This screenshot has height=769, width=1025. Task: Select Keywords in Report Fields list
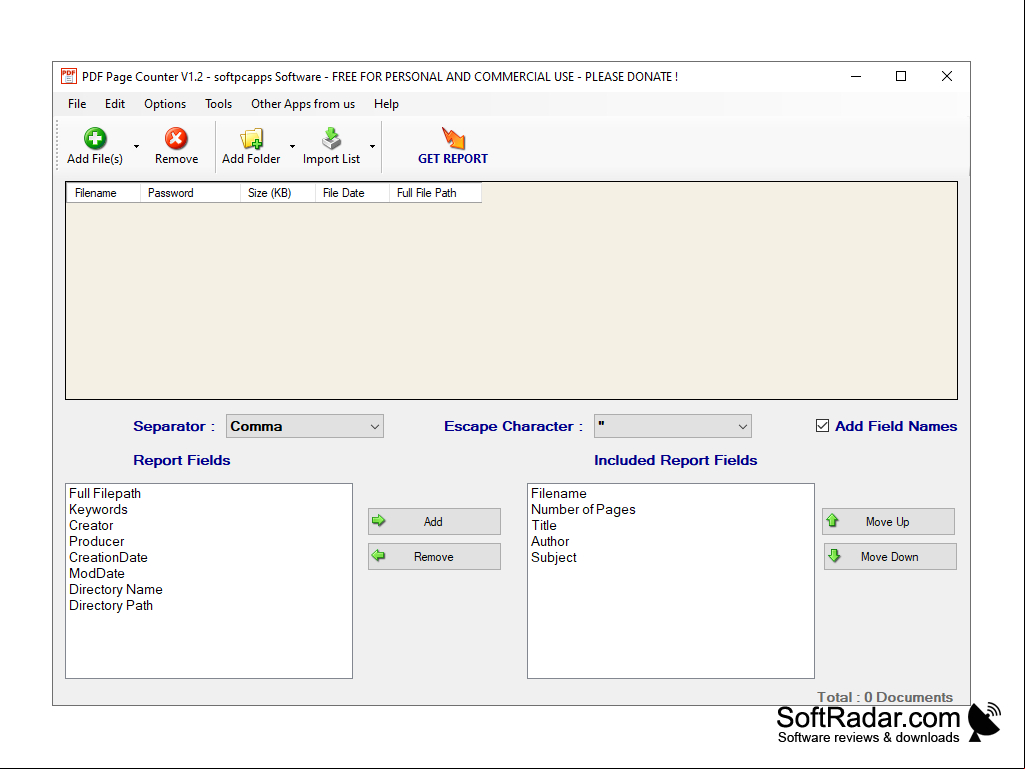pyautogui.click(x=99, y=509)
